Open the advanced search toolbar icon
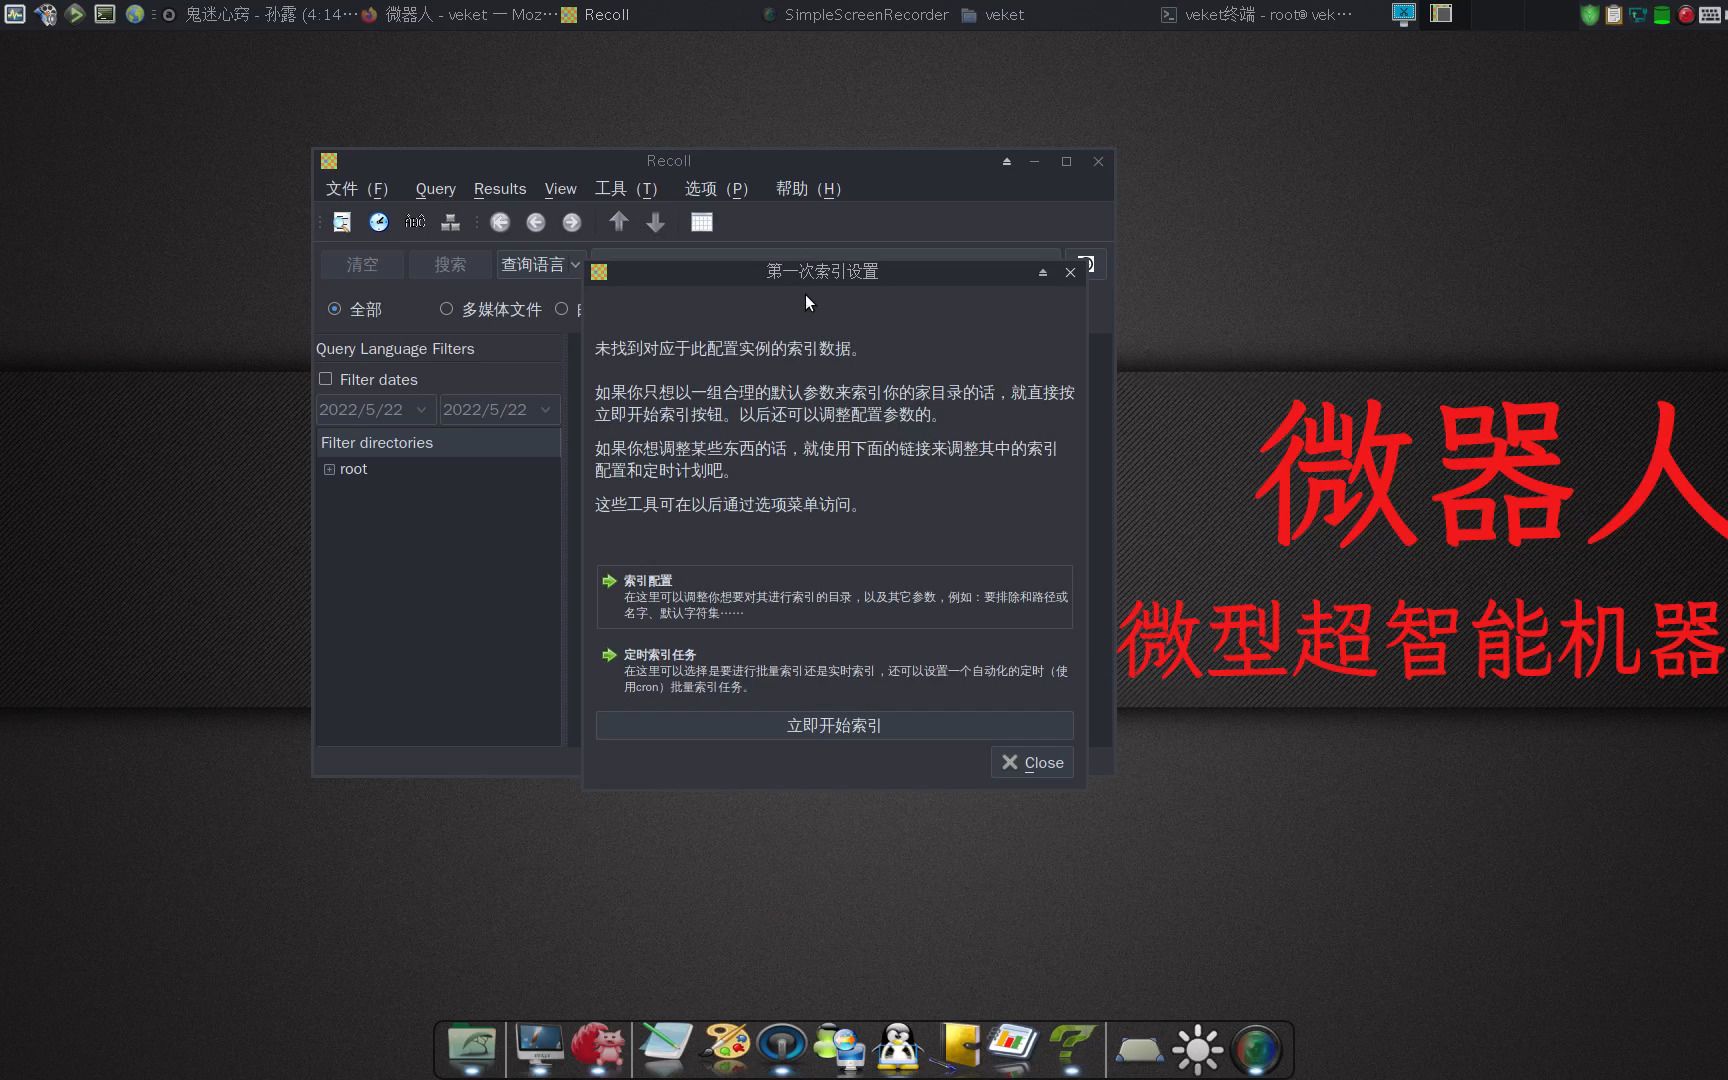1728x1080 pixels. click(x=342, y=222)
